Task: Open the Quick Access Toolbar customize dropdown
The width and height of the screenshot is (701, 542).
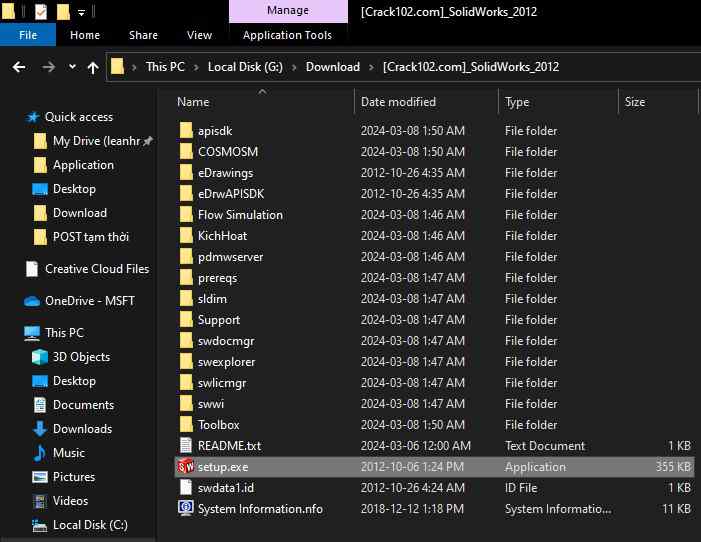Action: (81, 13)
